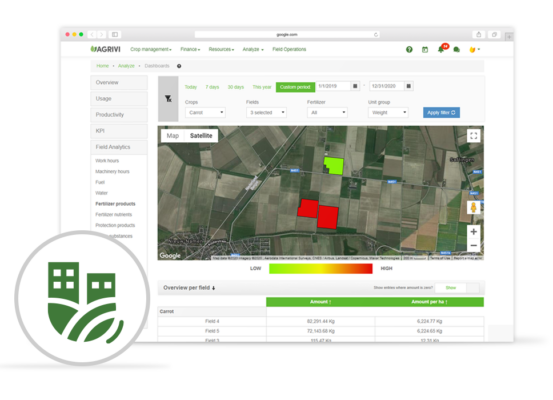
Task: Select the 30 days period link
Action: 236,87
